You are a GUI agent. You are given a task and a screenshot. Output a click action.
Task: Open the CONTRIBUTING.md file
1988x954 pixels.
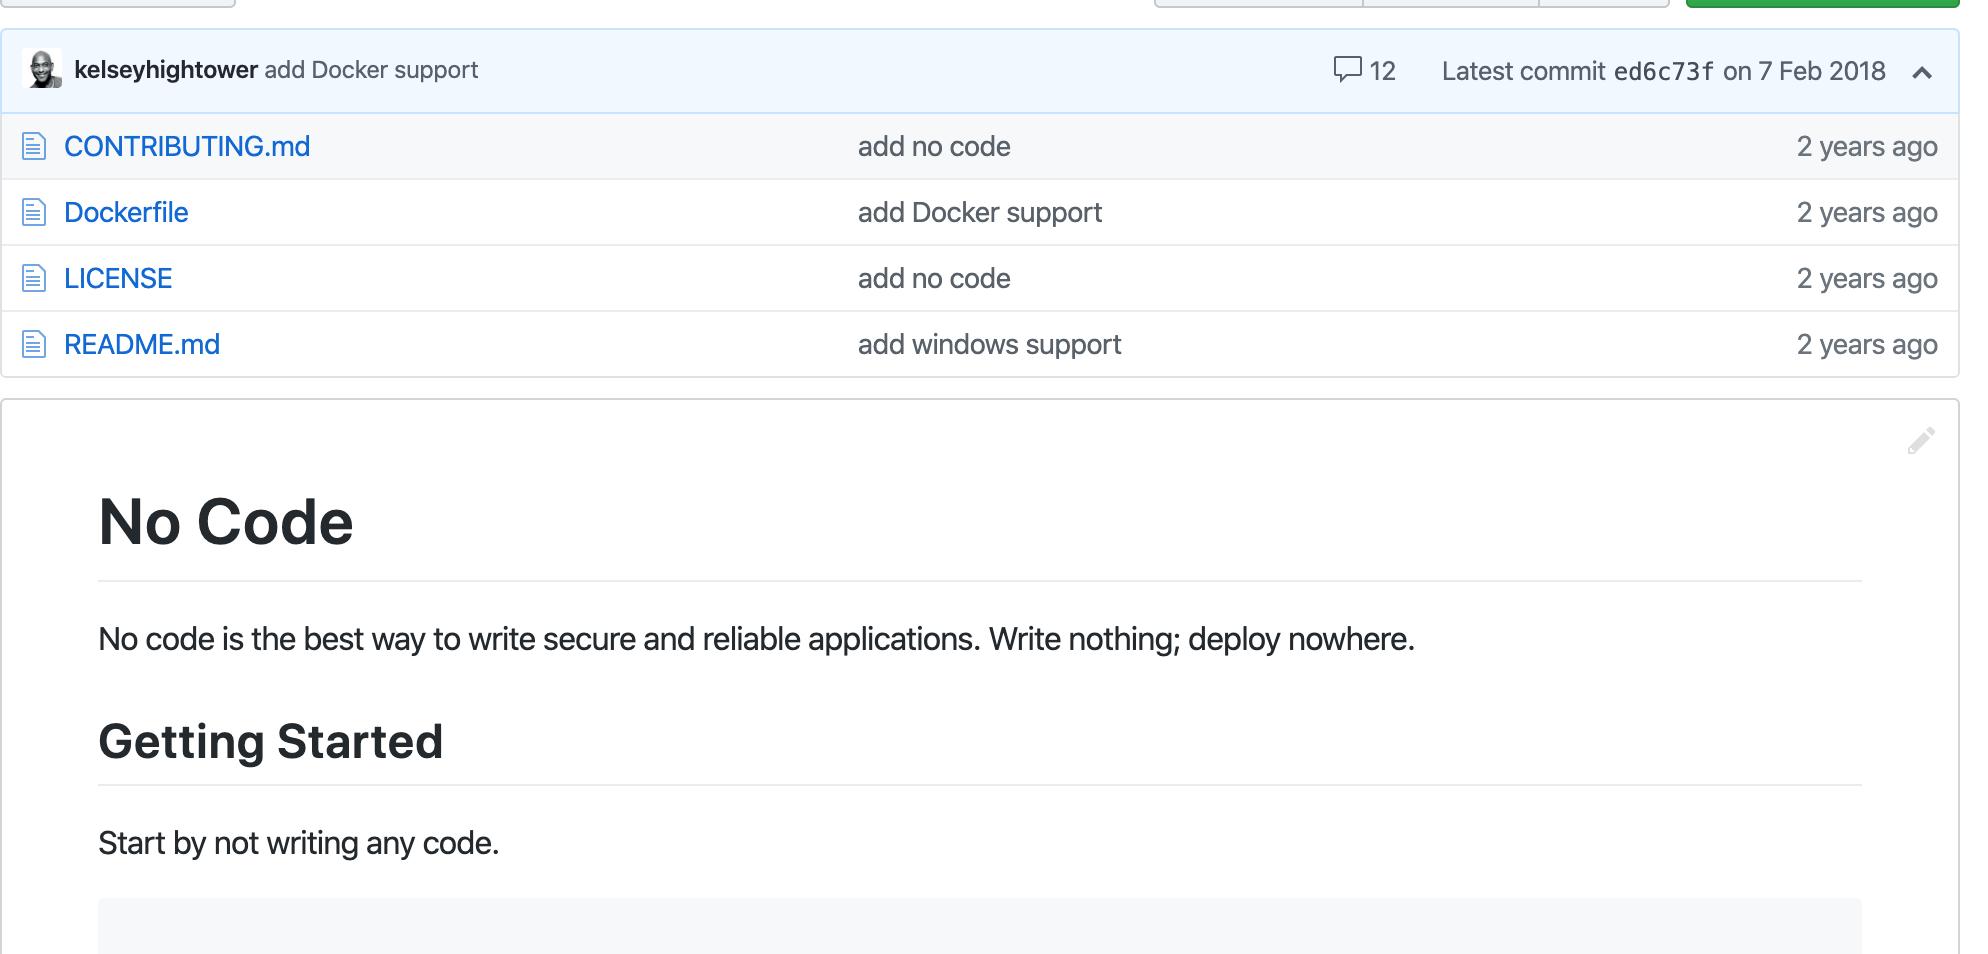pos(187,147)
